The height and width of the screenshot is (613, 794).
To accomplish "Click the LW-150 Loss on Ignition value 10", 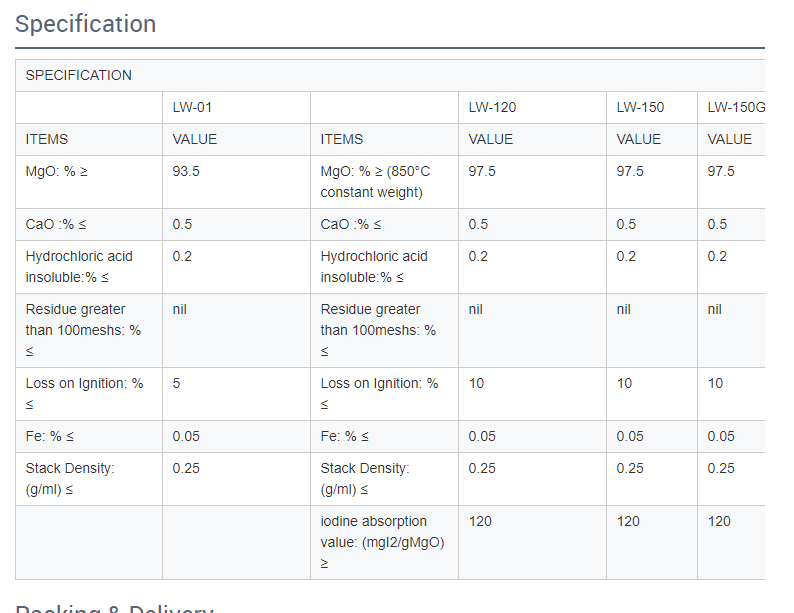I will [624, 383].
